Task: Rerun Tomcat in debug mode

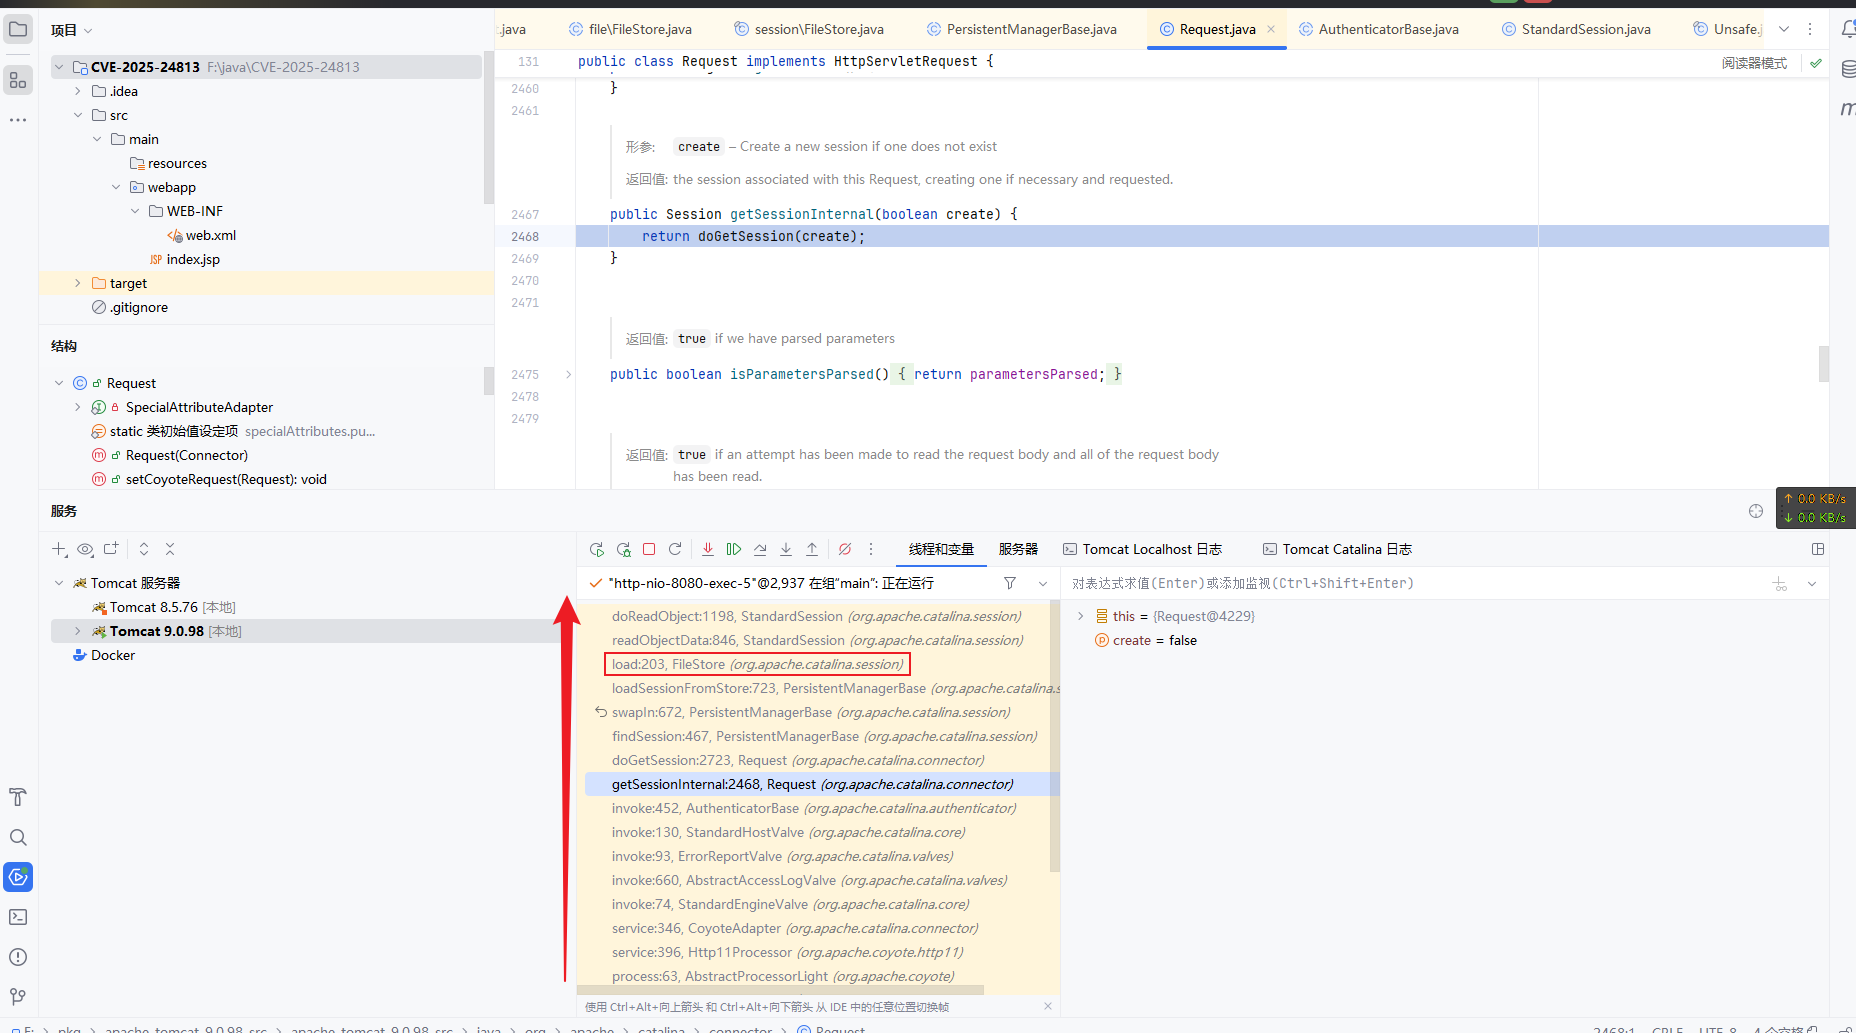Action: (623, 549)
